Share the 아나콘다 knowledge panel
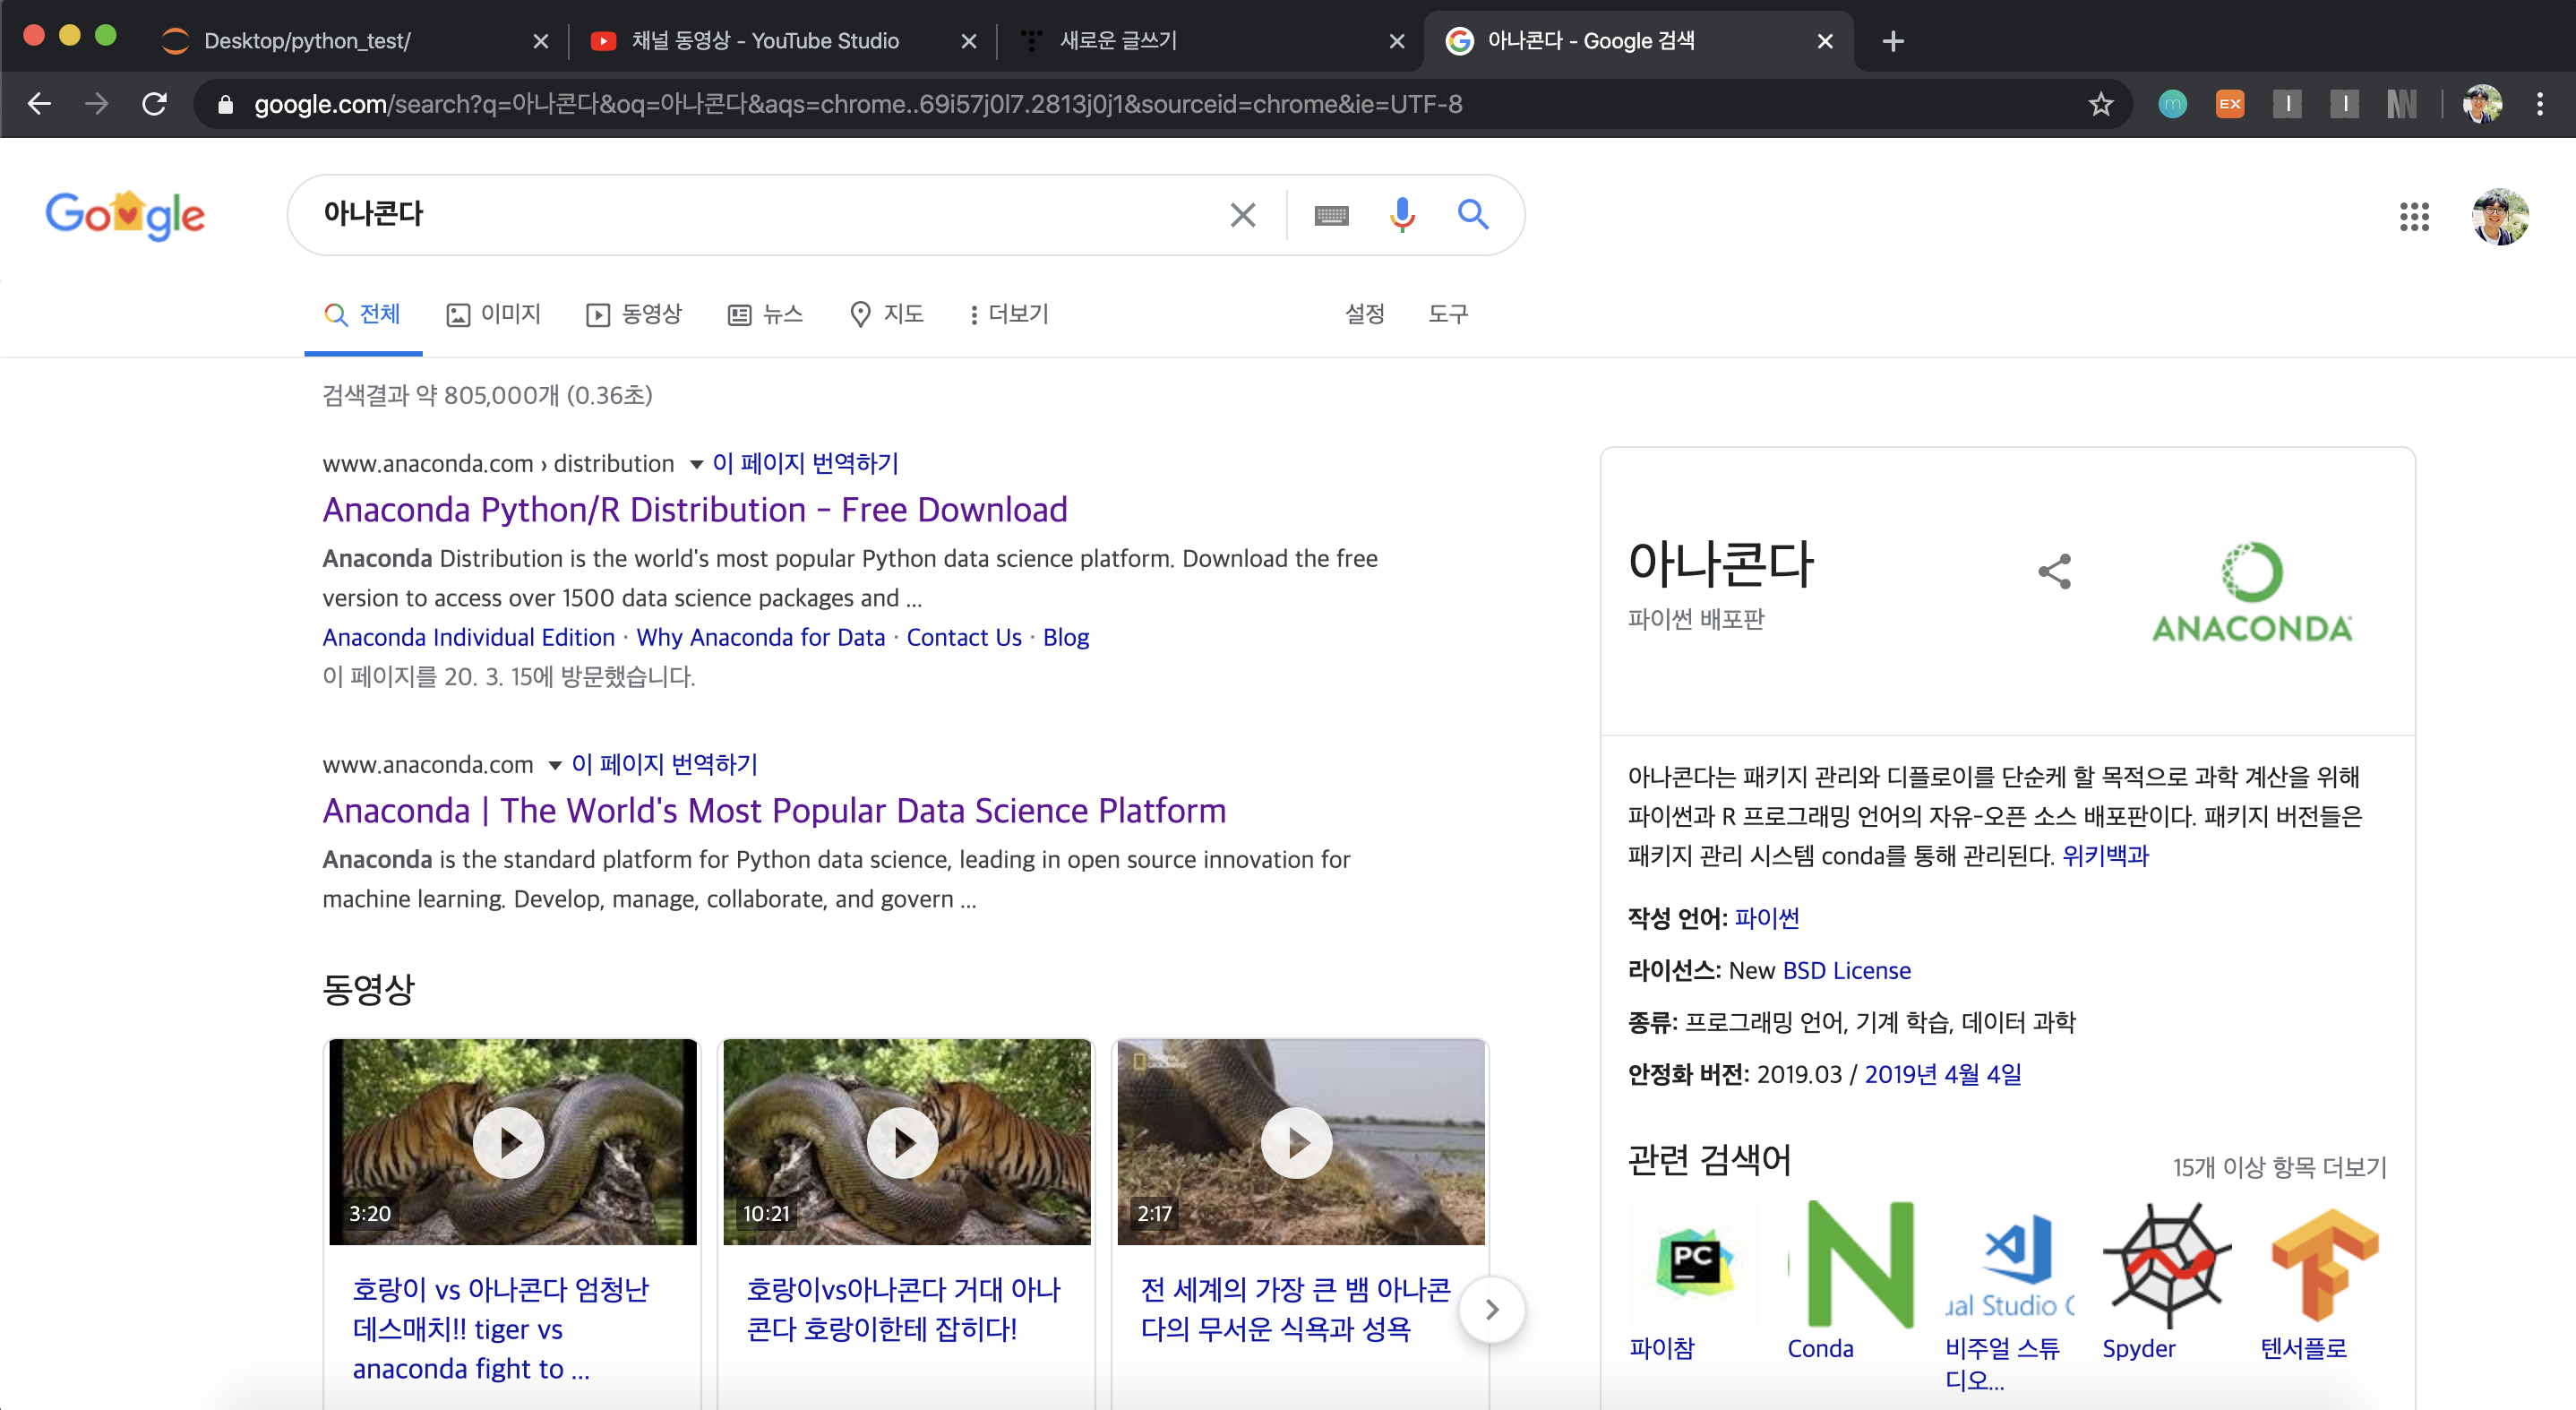The height and width of the screenshot is (1410, 2576). pos(2055,571)
